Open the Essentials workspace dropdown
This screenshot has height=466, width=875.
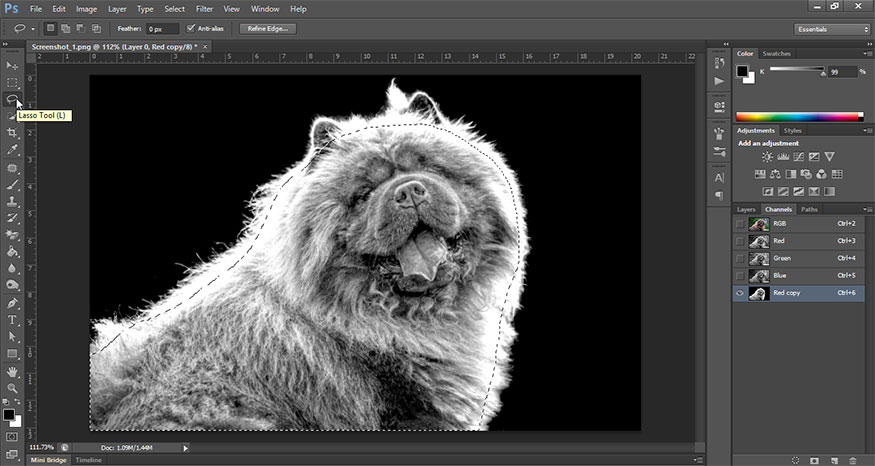coord(831,29)
